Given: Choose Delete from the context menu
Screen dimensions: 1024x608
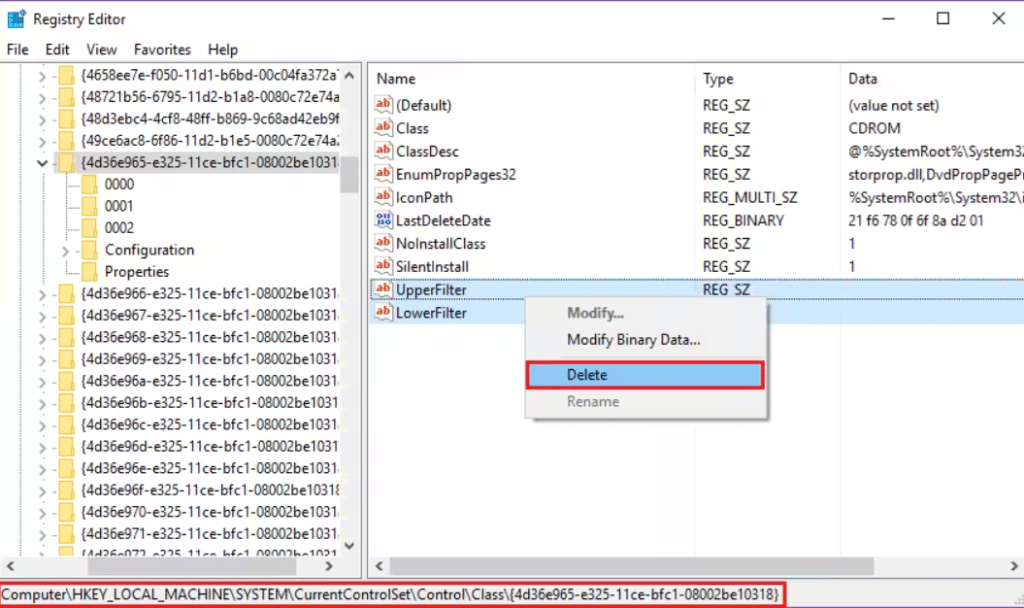Looking at the screenshot, I should coord(585,374).
